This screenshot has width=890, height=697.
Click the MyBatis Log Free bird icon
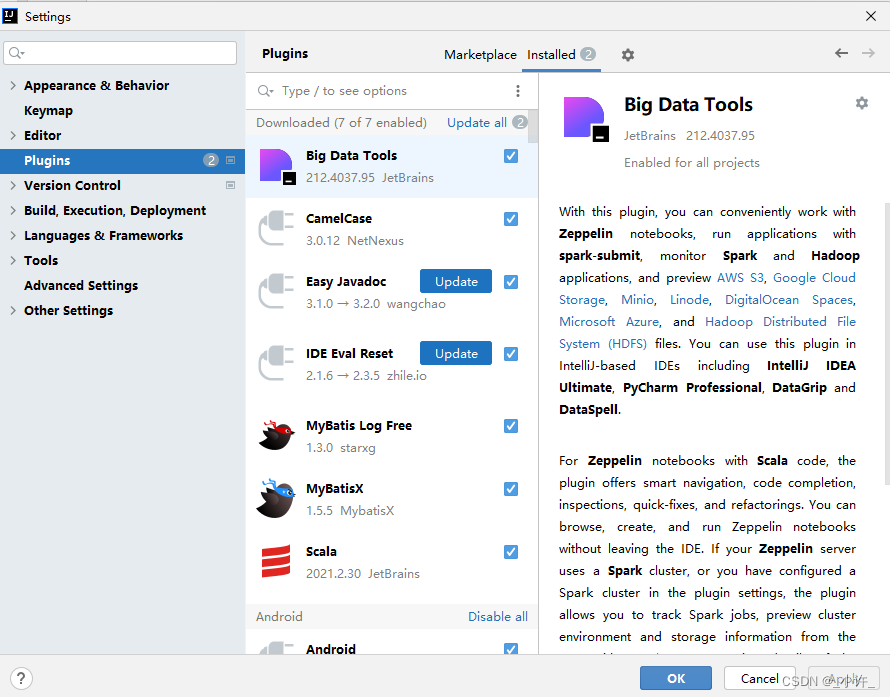276,435
